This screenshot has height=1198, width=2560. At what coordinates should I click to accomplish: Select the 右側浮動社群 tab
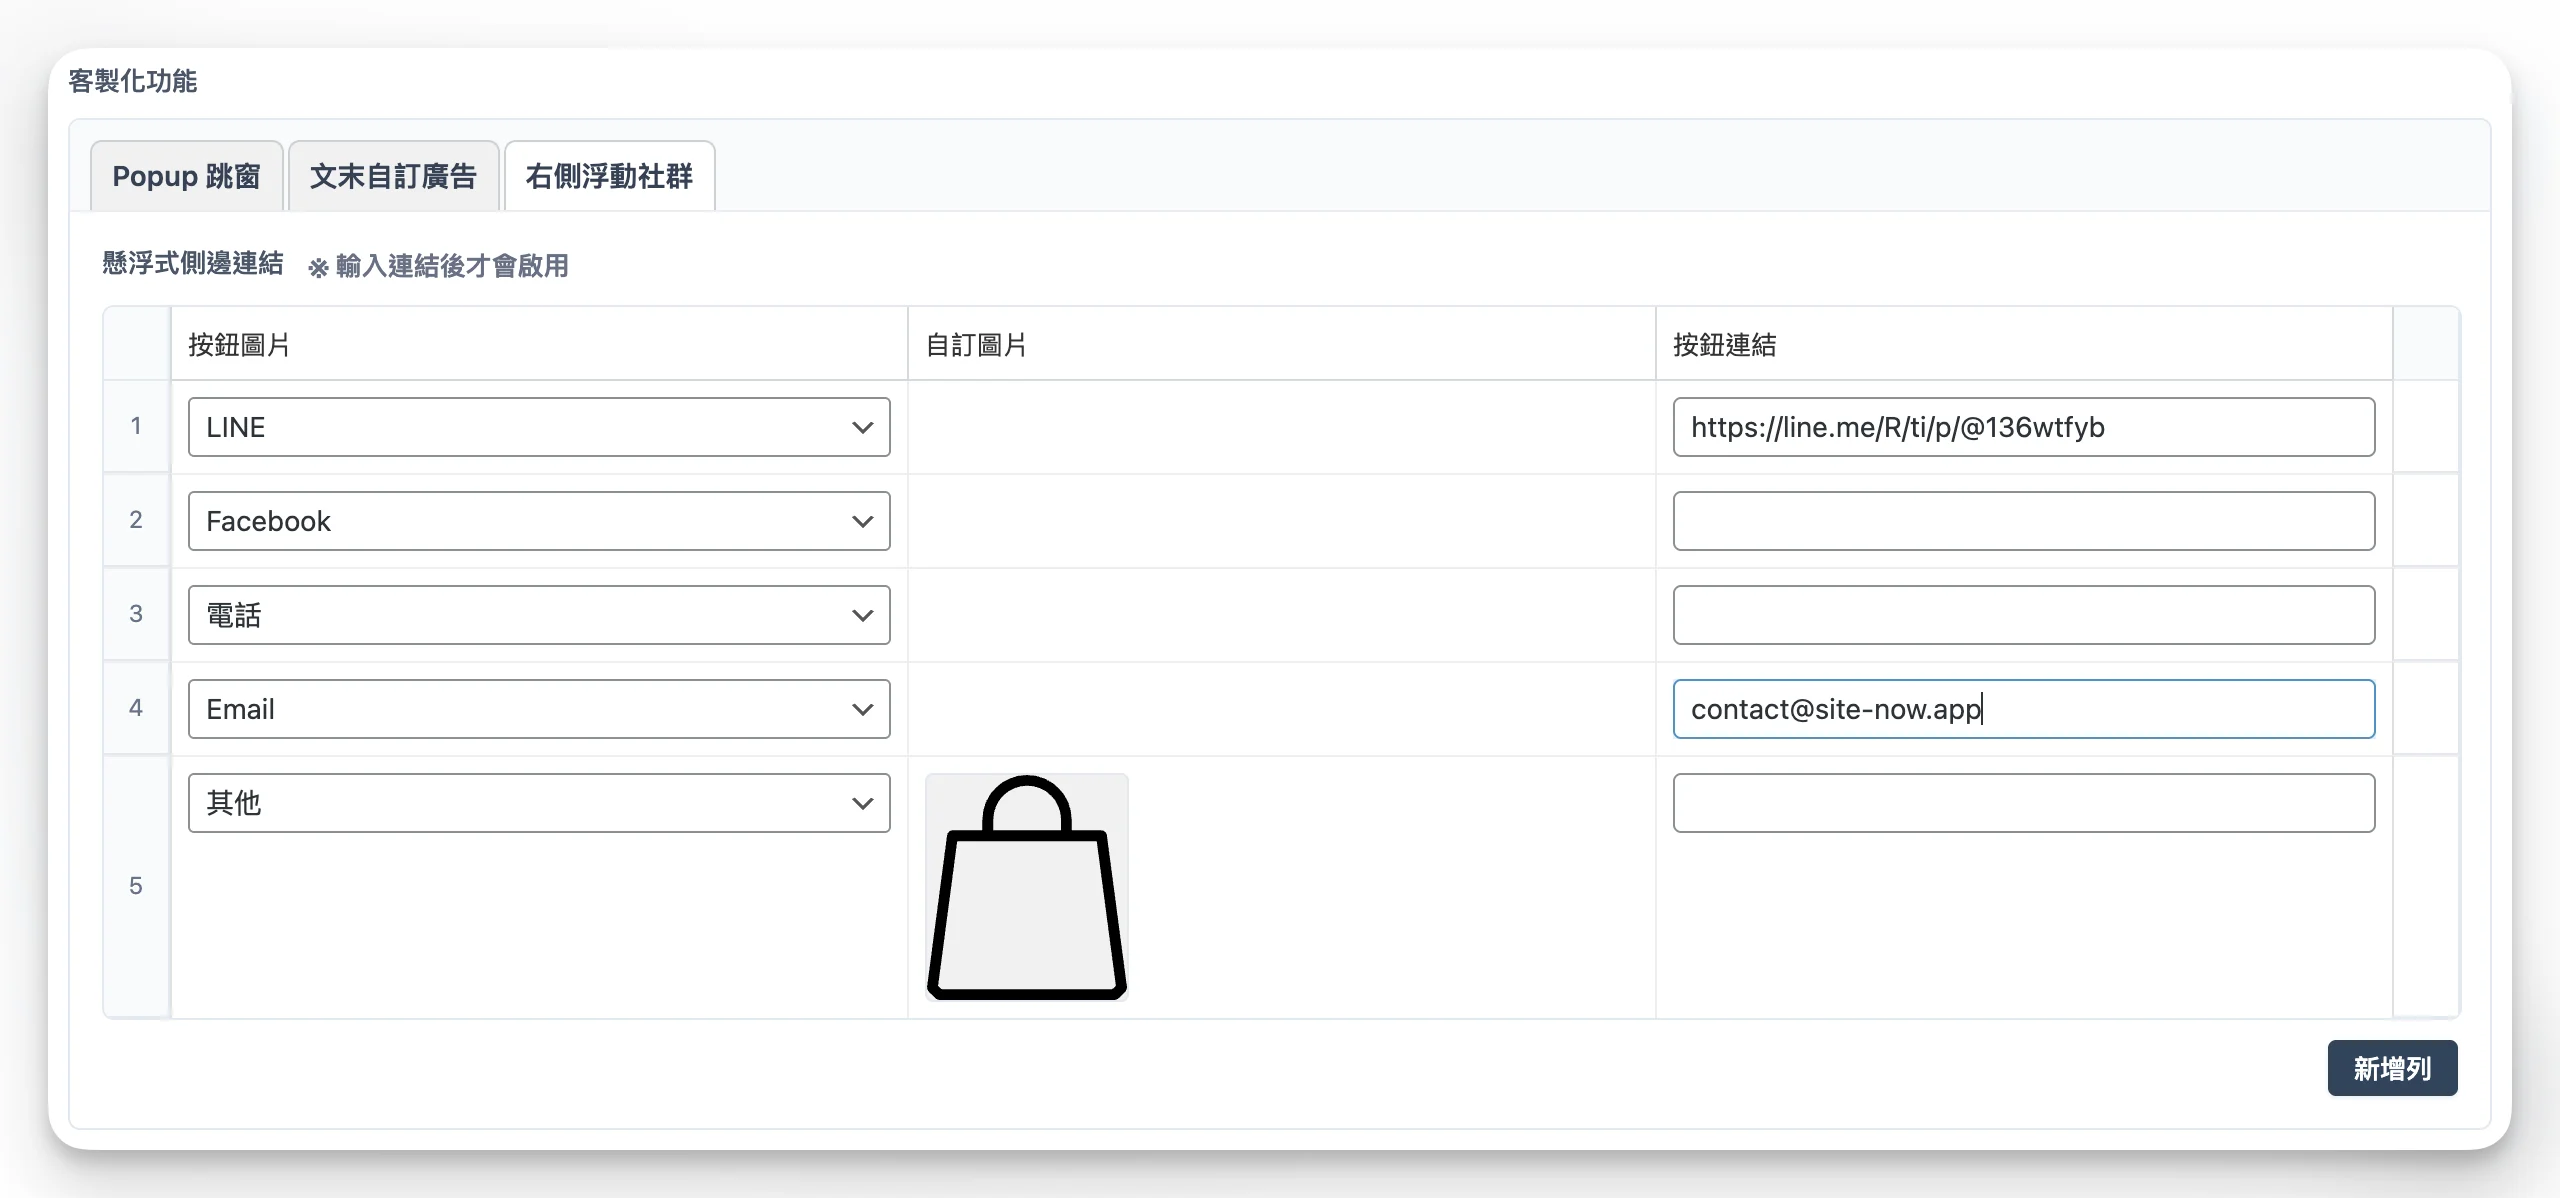pyautogui.click(x=609, y=177)
